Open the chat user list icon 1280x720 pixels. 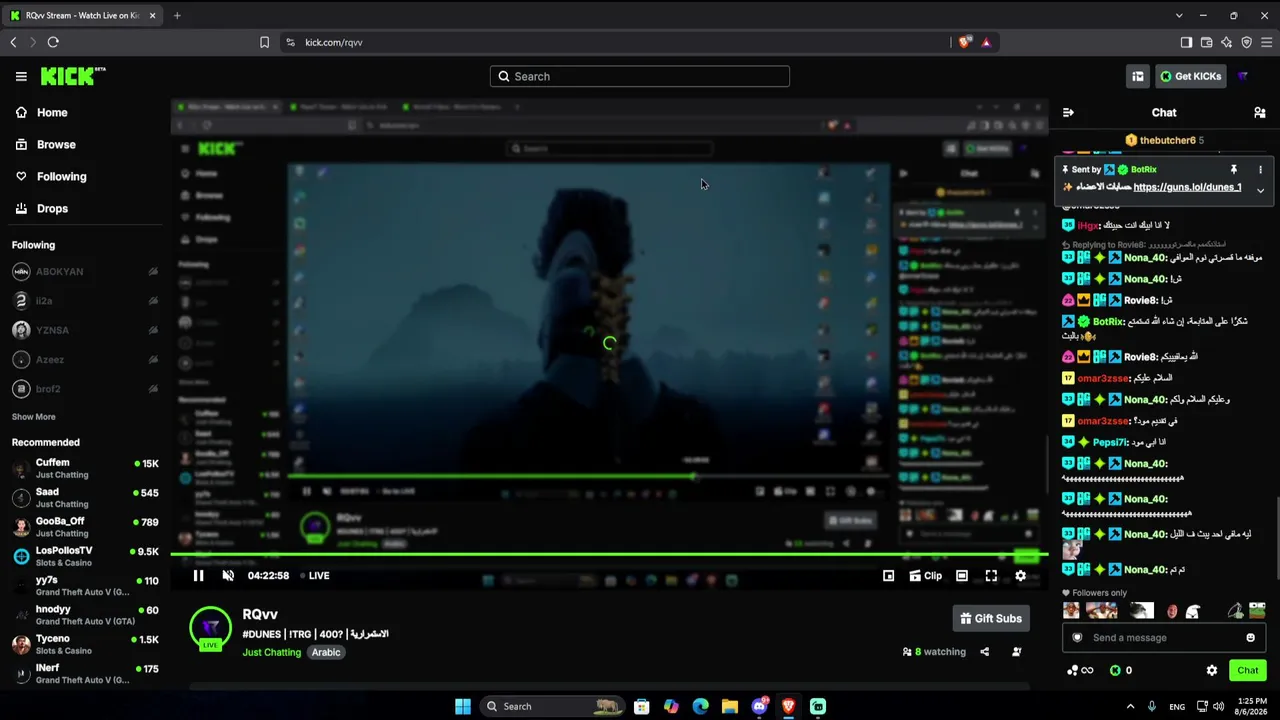point(1259,113)
